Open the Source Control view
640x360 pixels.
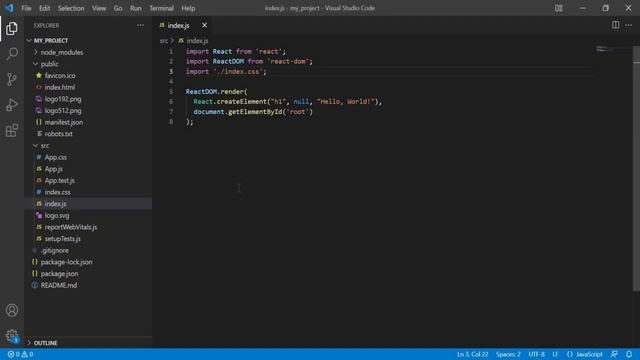(12, 79)
